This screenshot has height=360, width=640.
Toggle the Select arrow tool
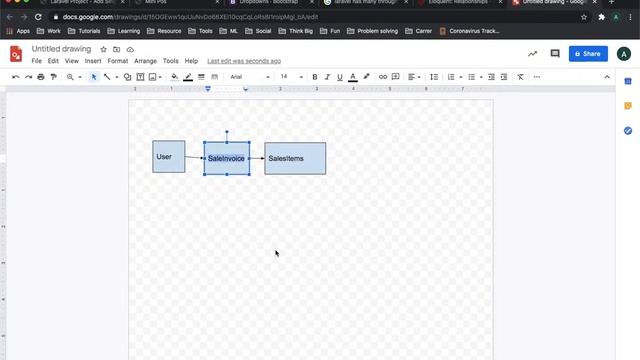point(94,77)
